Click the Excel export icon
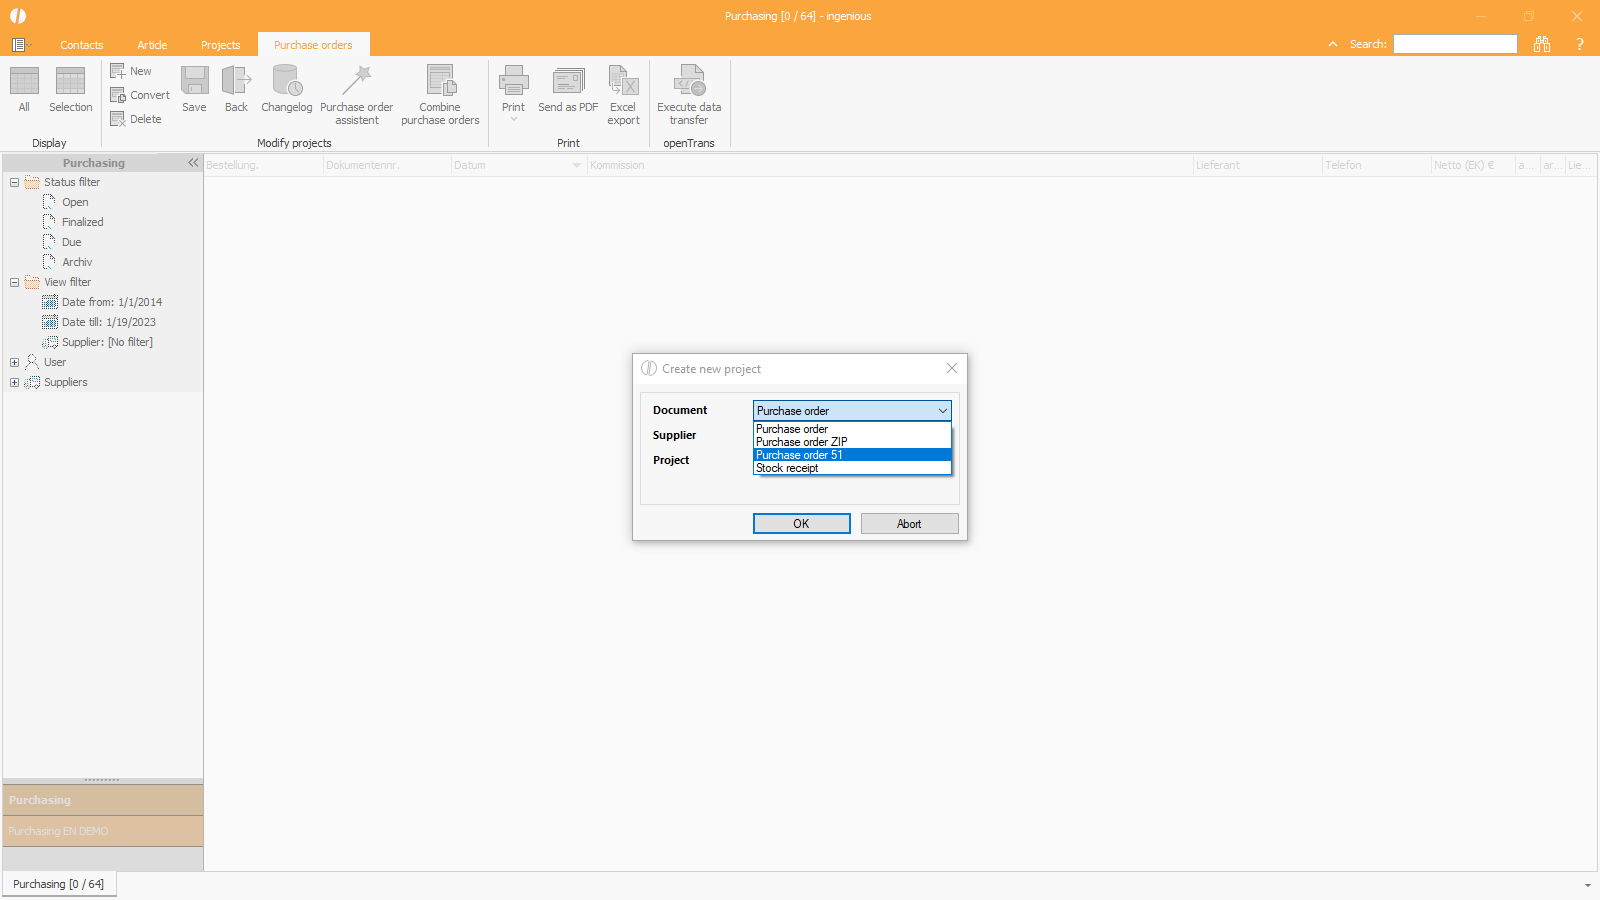The height and width of the screenshot is (900, 1600). click(623, 81)
